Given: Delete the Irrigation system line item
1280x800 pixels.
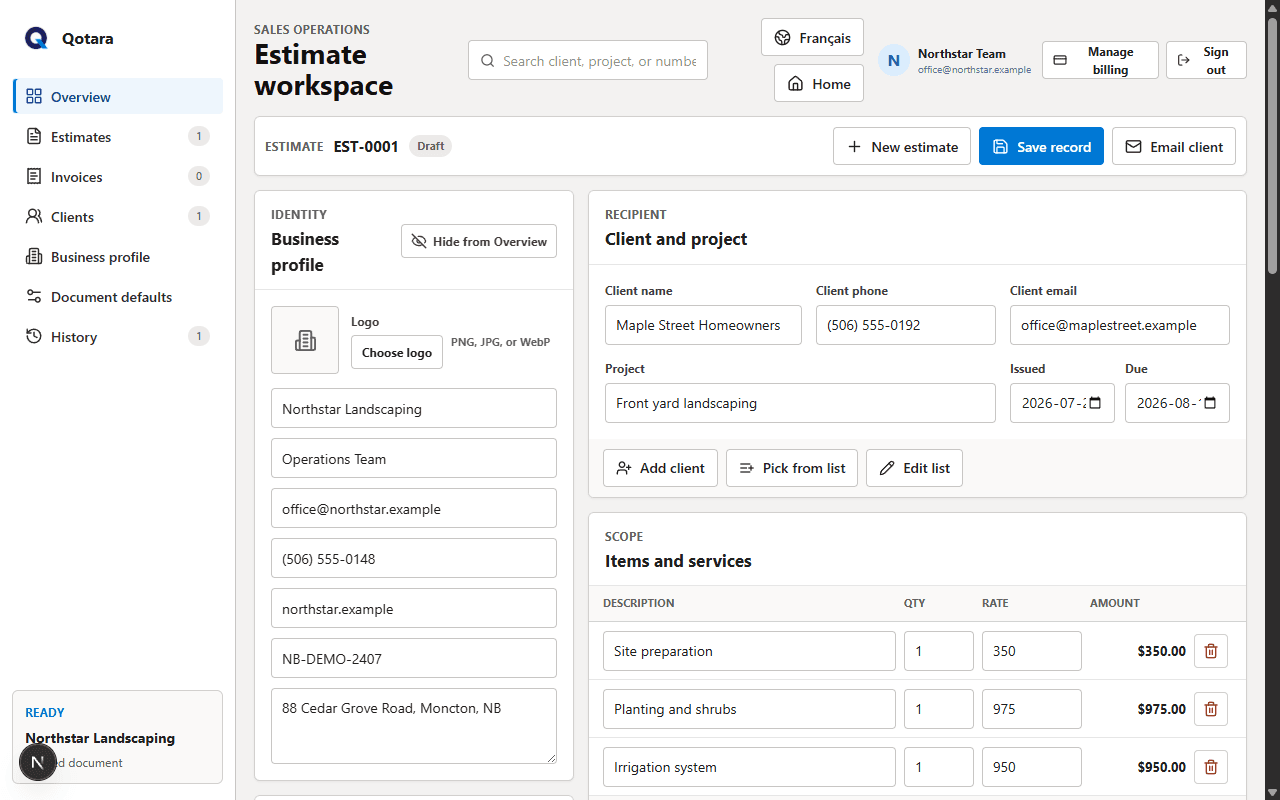Looking at the screenshot, I should 1211,767.
